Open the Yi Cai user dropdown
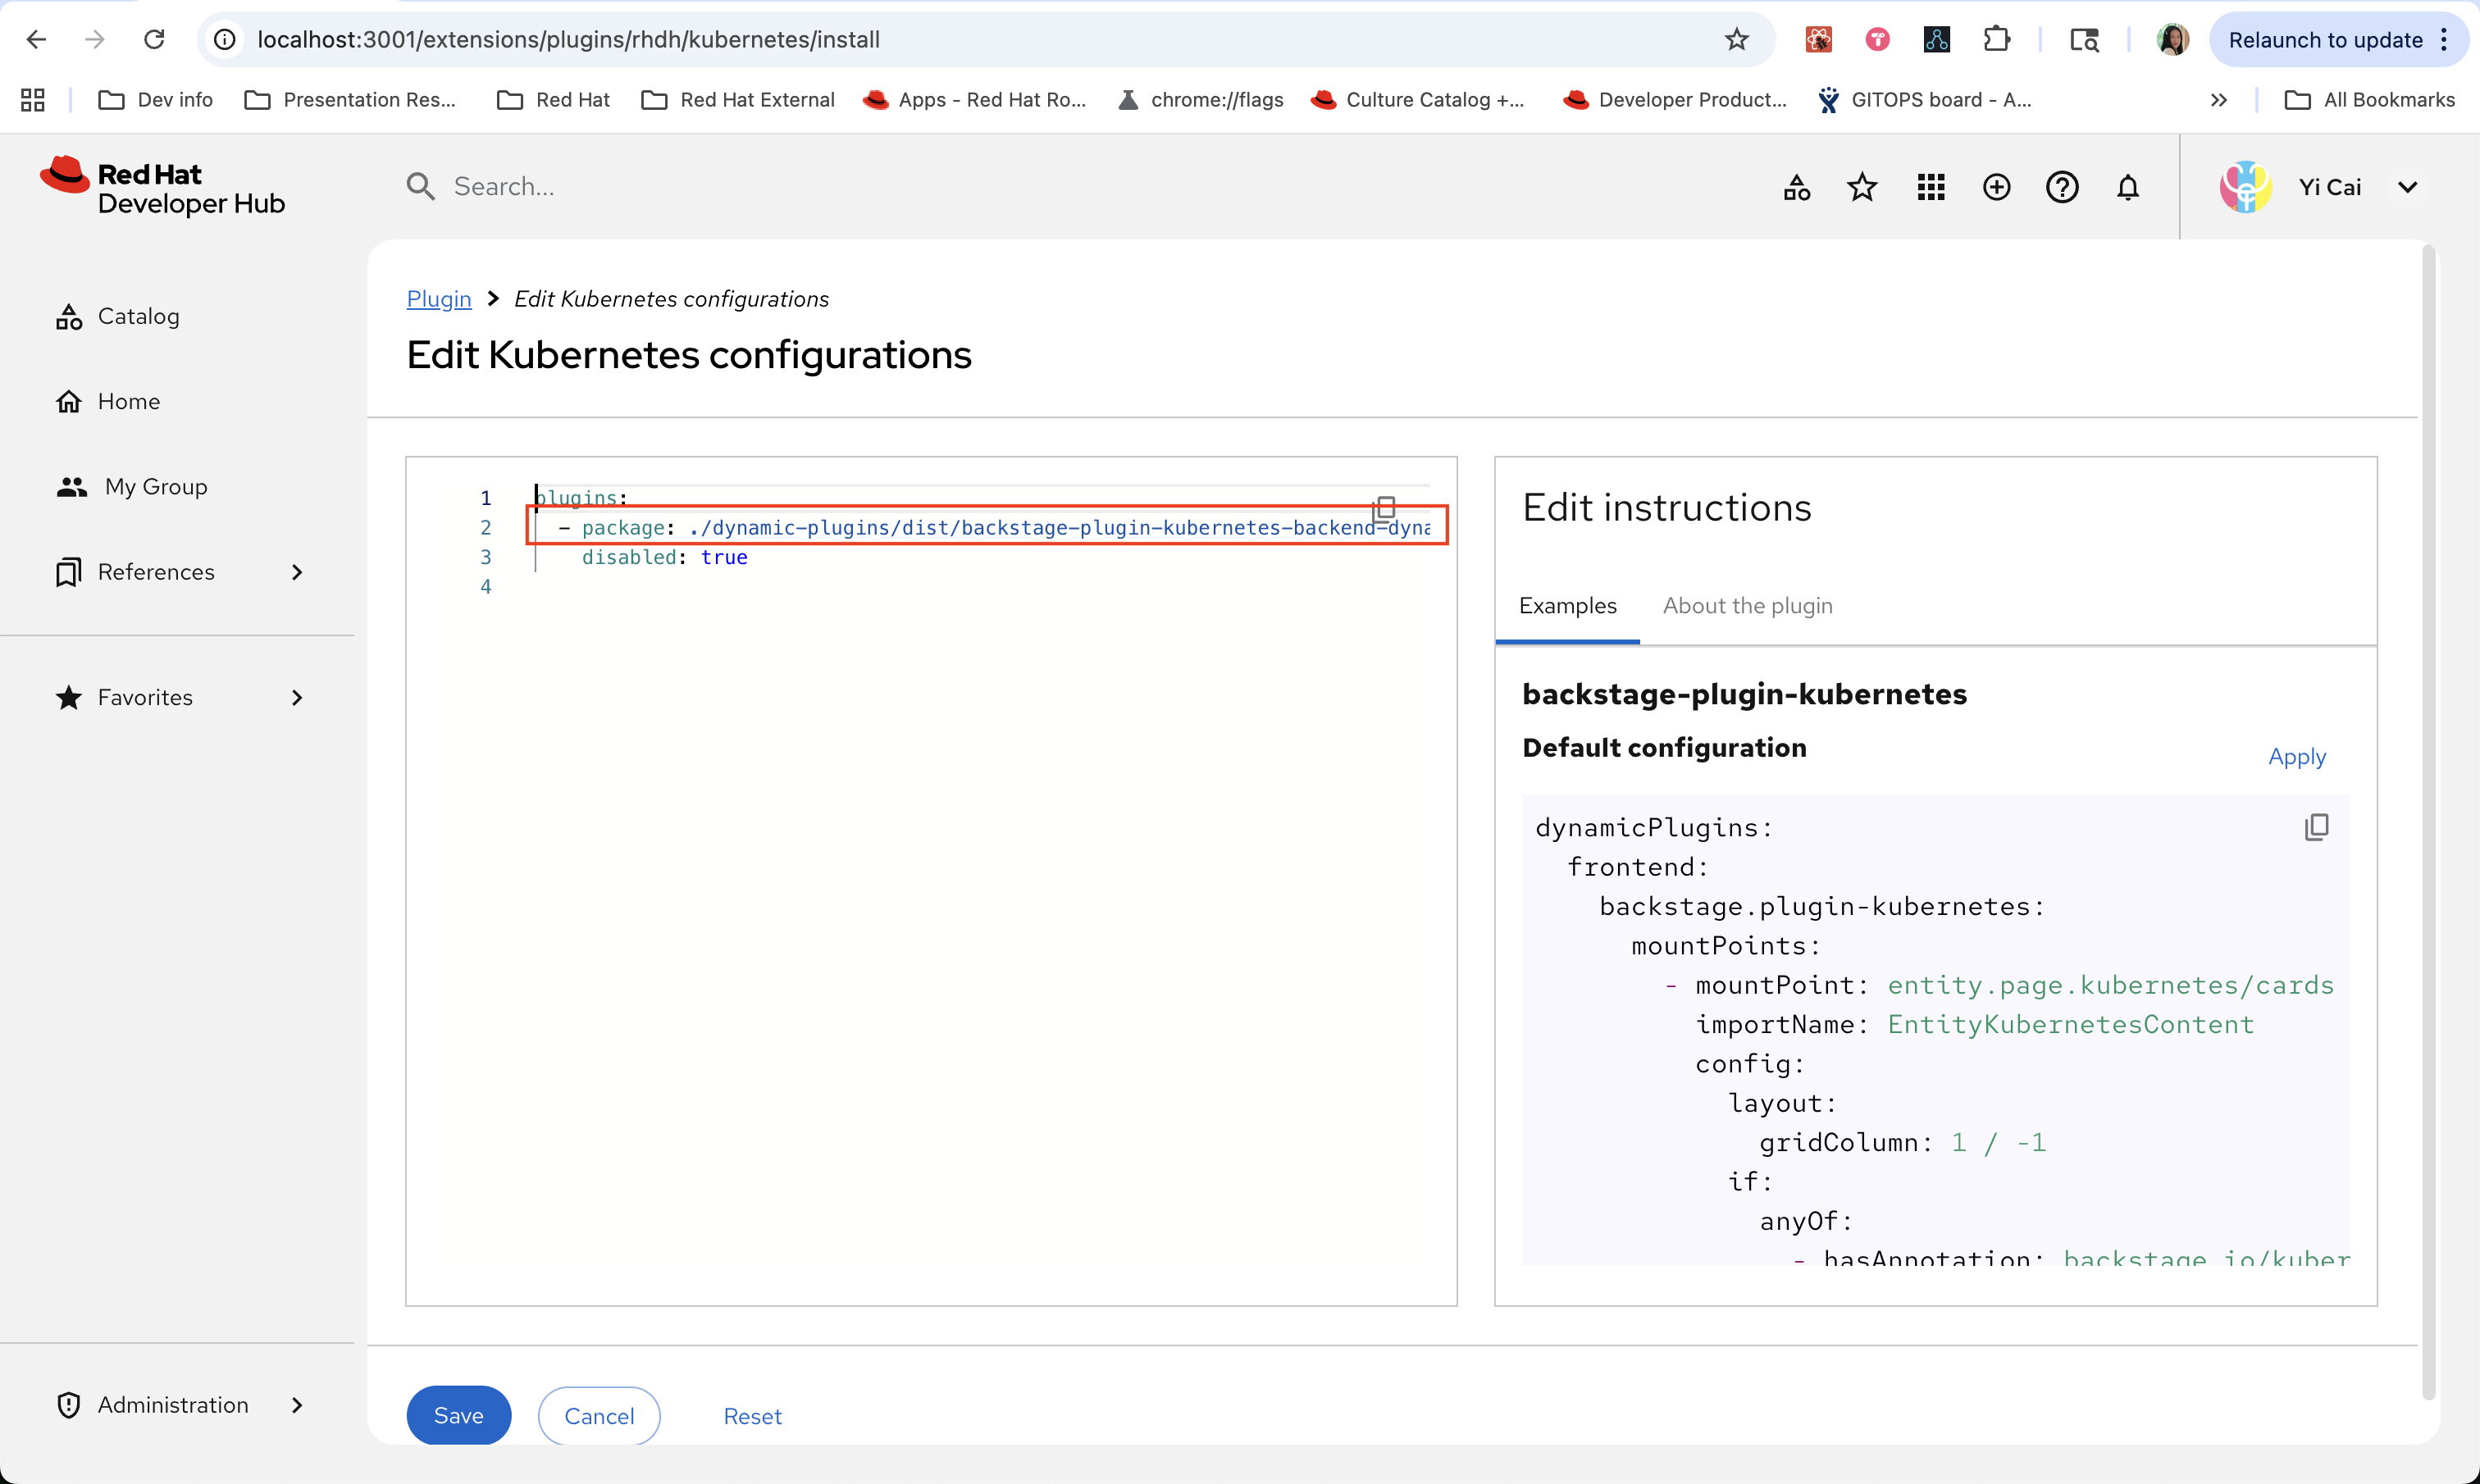 point(2407,187)
